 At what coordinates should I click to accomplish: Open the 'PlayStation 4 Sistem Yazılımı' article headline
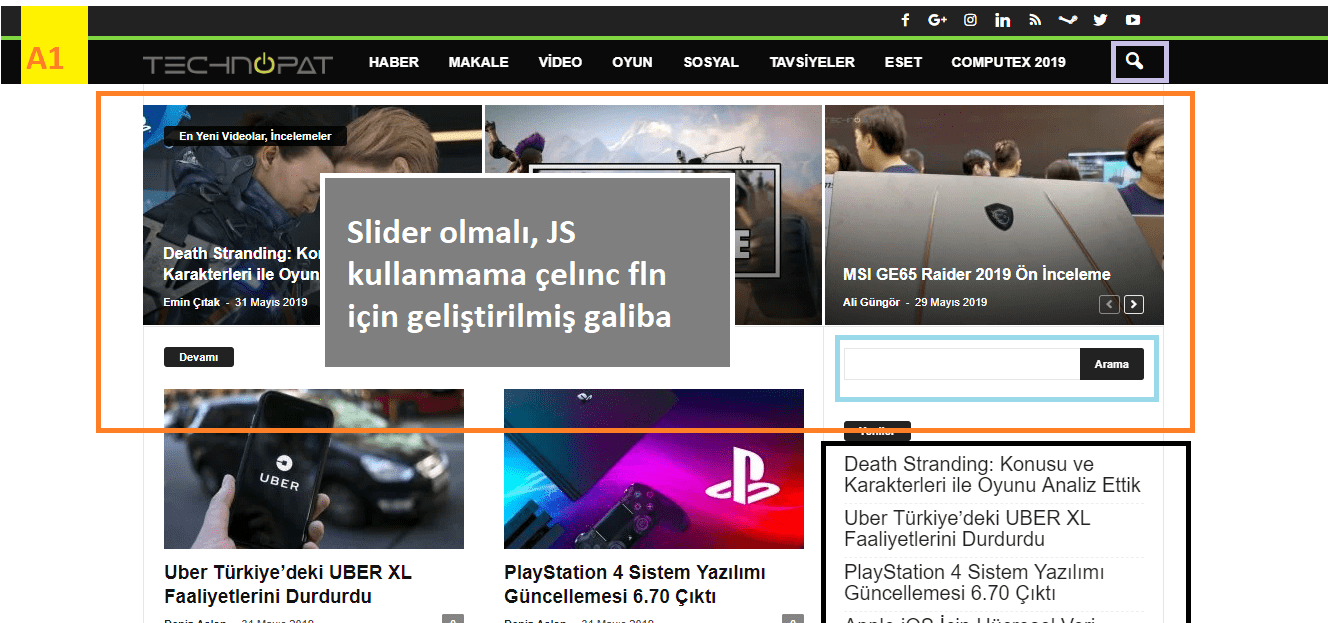click(x=635, y=585)
